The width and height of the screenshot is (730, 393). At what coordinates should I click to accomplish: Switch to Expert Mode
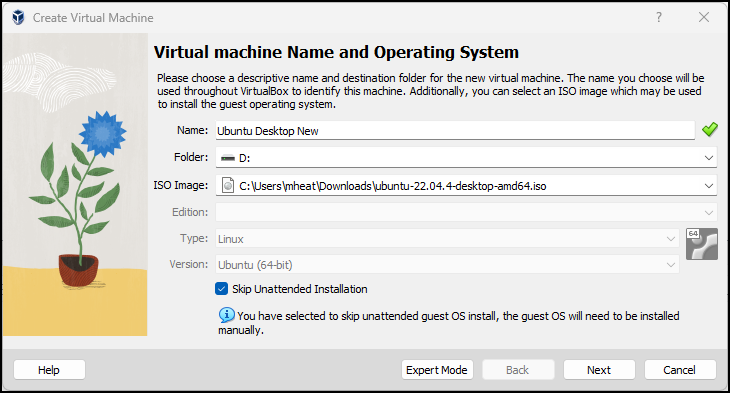437,370
